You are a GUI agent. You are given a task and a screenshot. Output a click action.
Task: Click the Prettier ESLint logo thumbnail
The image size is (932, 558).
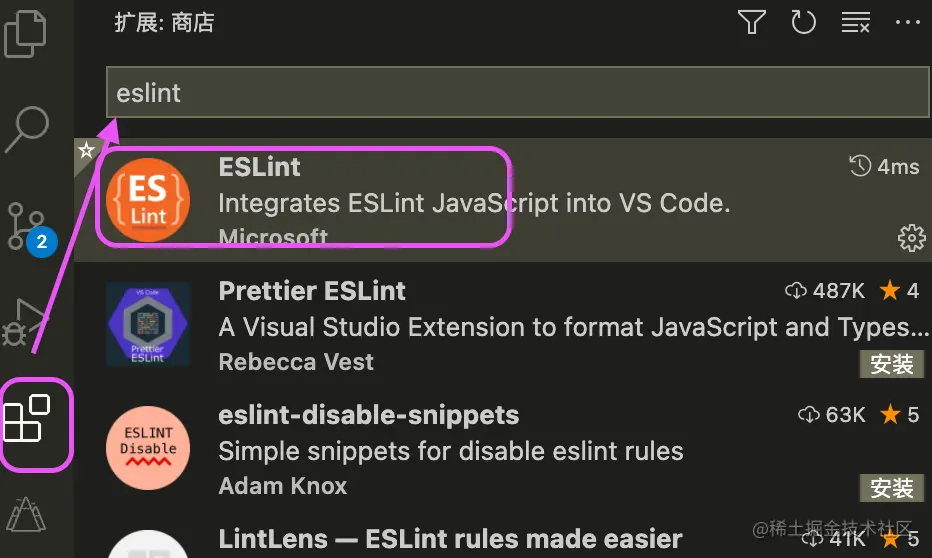pos(148,324)
